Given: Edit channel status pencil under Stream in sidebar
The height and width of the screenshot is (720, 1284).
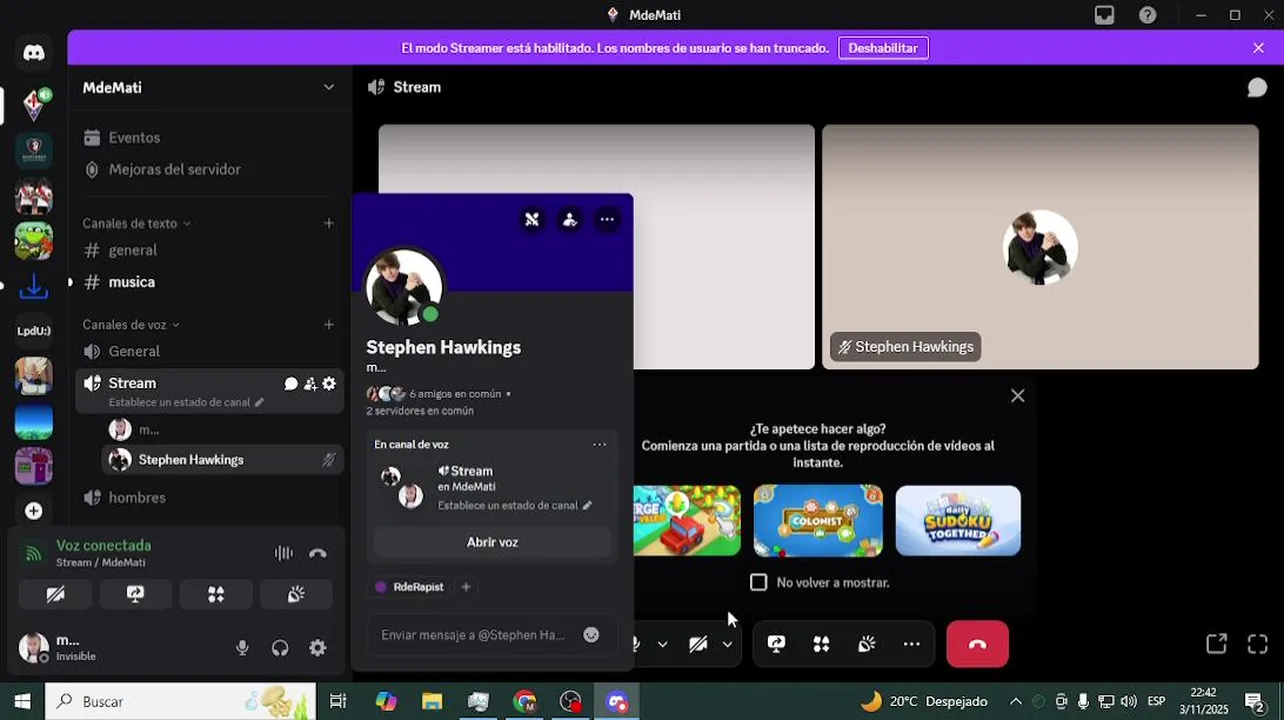Looking at the screenshot, I should pyautogui.click(x=260, y=402).
